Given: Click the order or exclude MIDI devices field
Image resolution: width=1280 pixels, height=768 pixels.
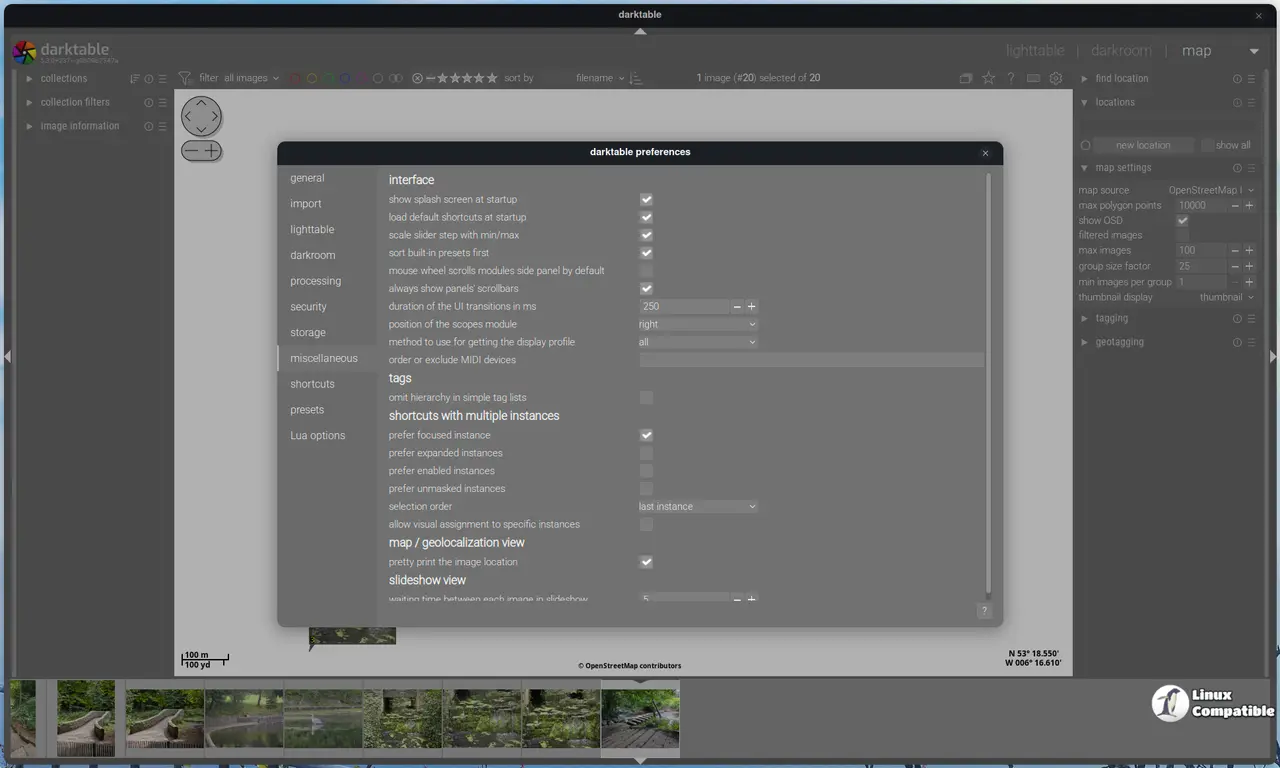Looking at the screenshot, I should coord(811,360).
